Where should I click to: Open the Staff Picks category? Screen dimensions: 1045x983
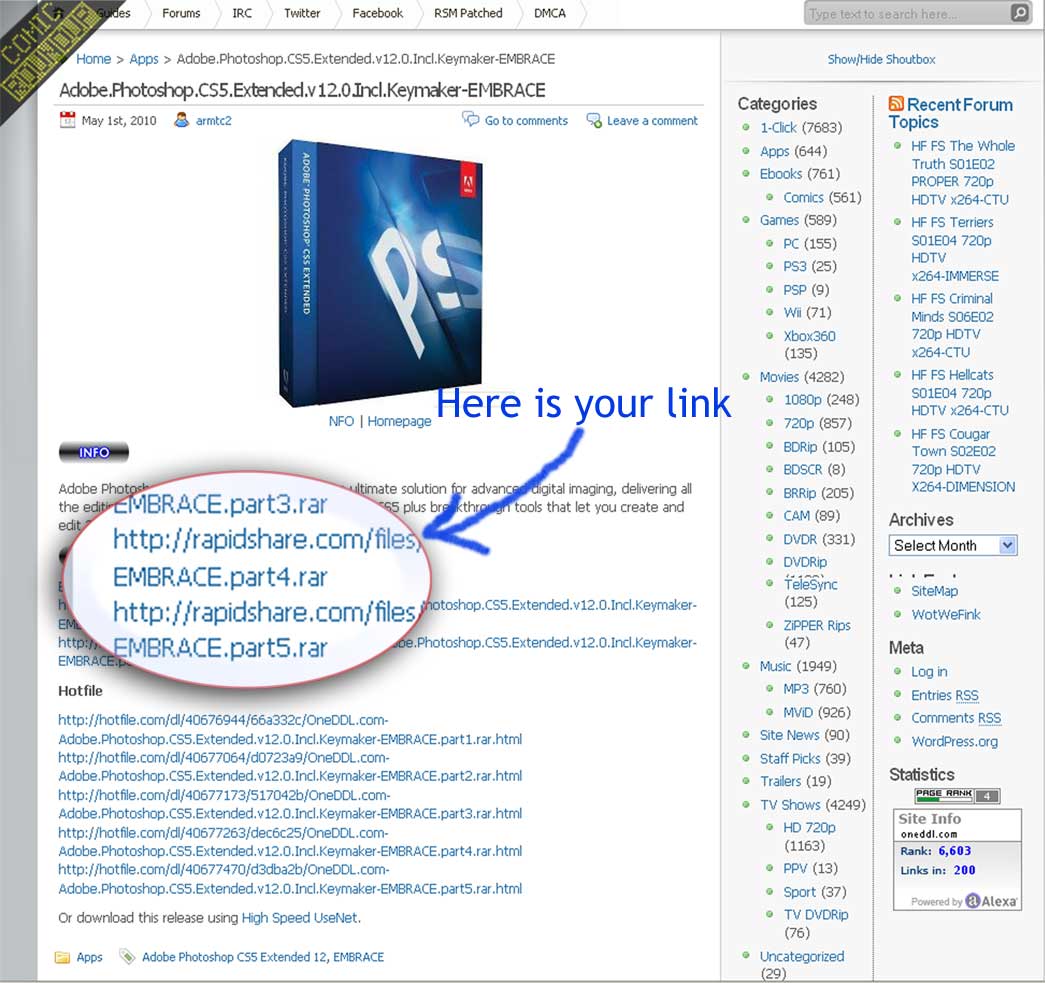coord(790,758)
